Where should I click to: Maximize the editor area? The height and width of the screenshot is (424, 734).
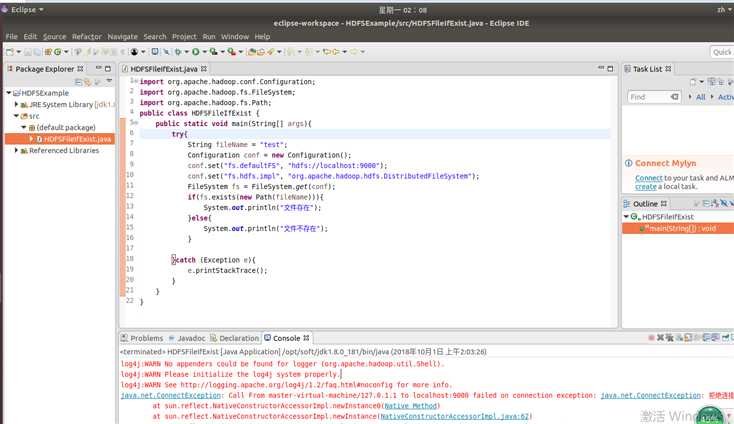(610, 69)
